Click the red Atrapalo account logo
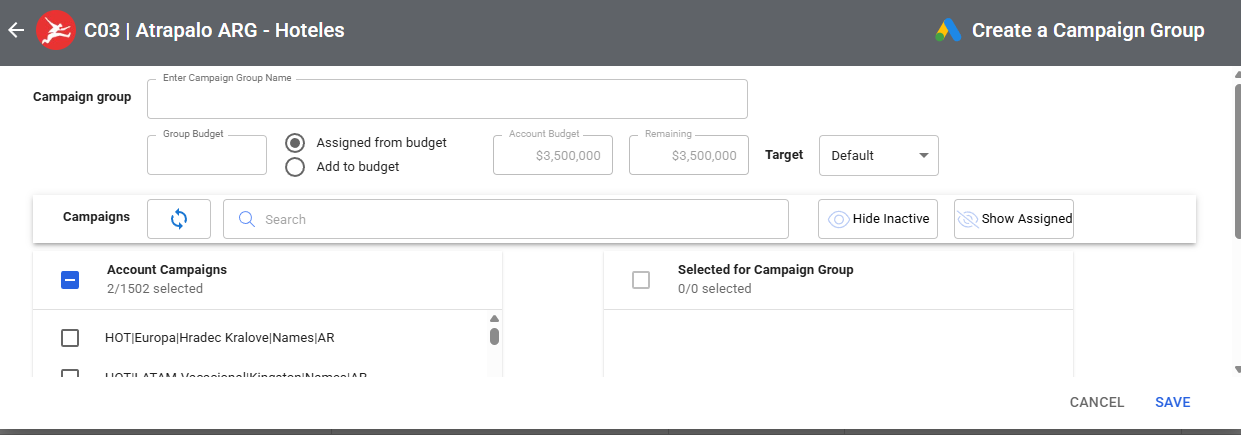1241x435 pixels. pyautogui.click(x=55, y=30)
